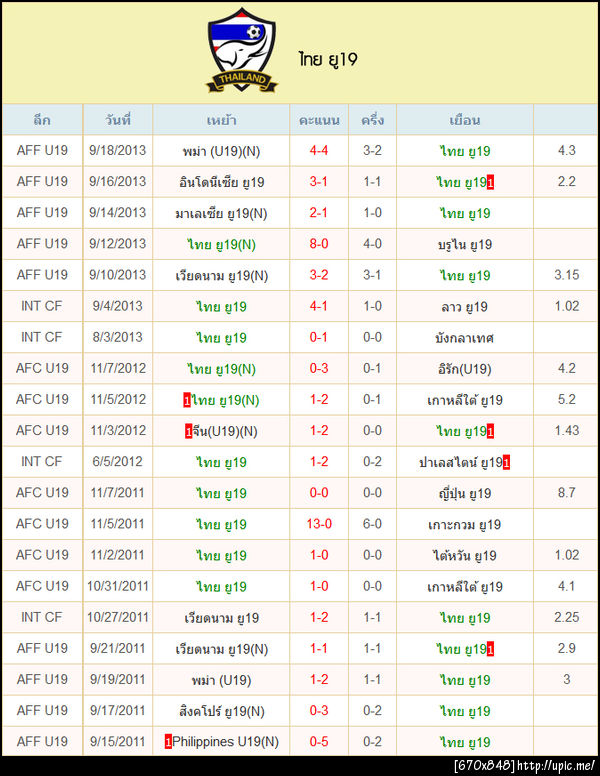Open the 13-0 score against เกาะกวม ยู19

[x=319, y=524]
